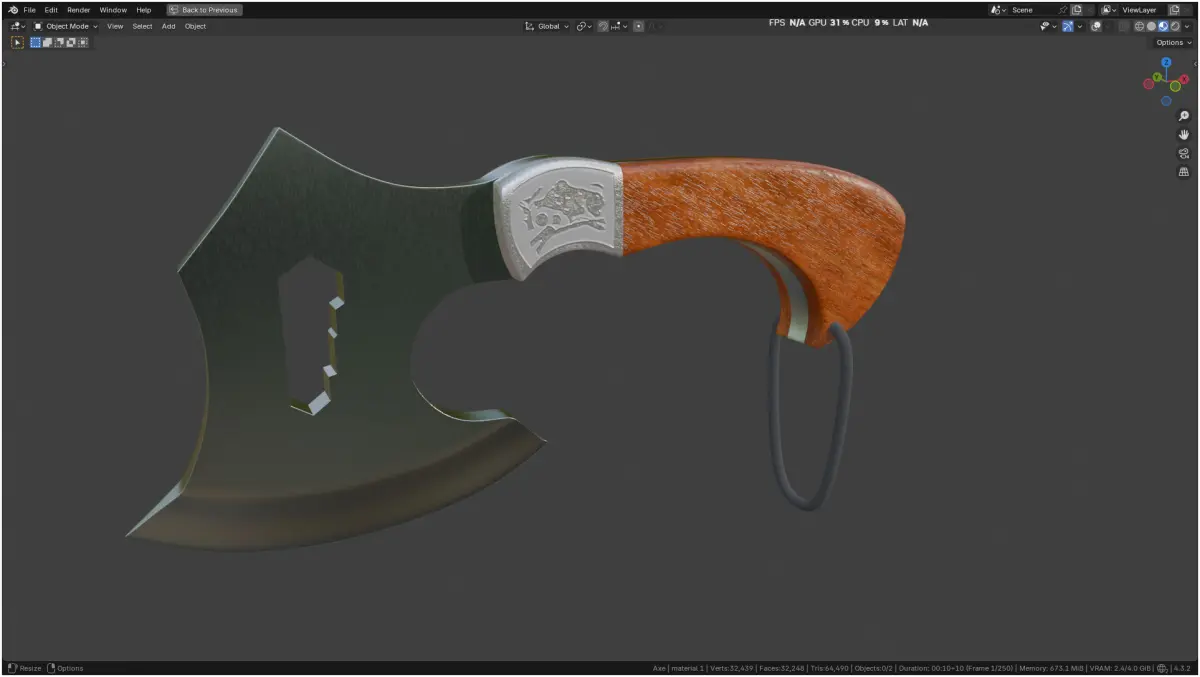Open the editor type selector dropdown
This screenshot has height=677, width=1200.
tap(18, 26)
